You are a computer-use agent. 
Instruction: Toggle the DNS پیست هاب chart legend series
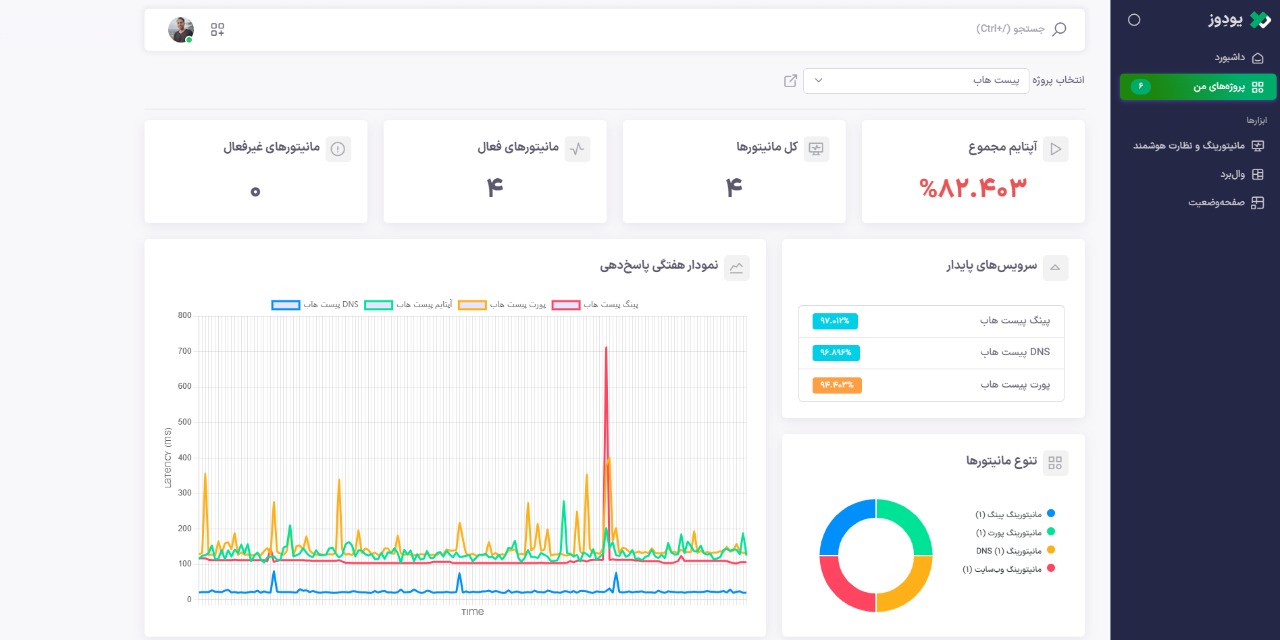[x=286, y=304]
